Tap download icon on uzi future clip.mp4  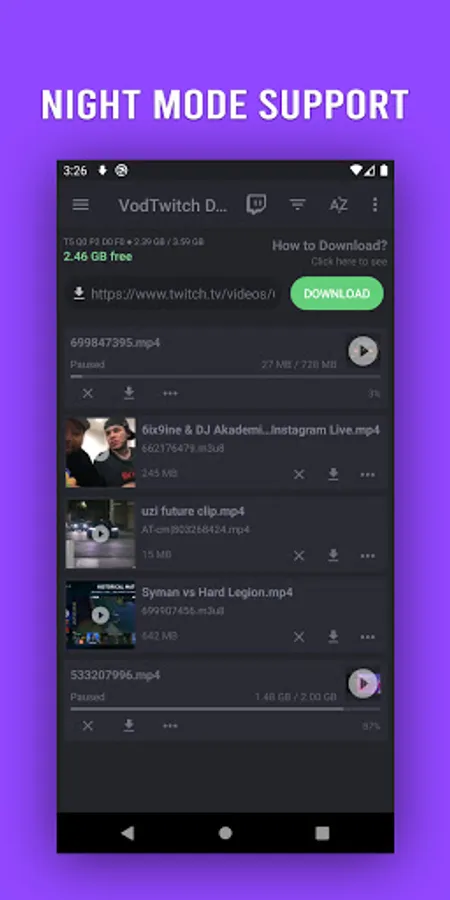[x=333, y=555]
